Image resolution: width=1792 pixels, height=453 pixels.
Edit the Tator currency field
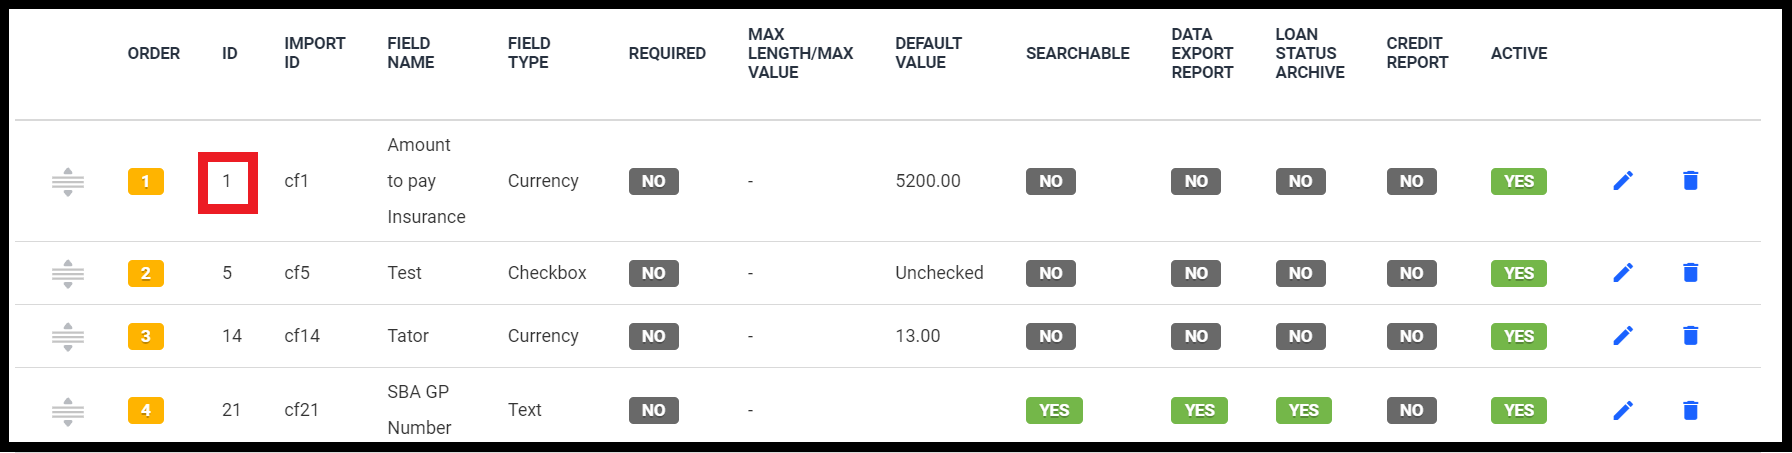(x=1623, y=336)
